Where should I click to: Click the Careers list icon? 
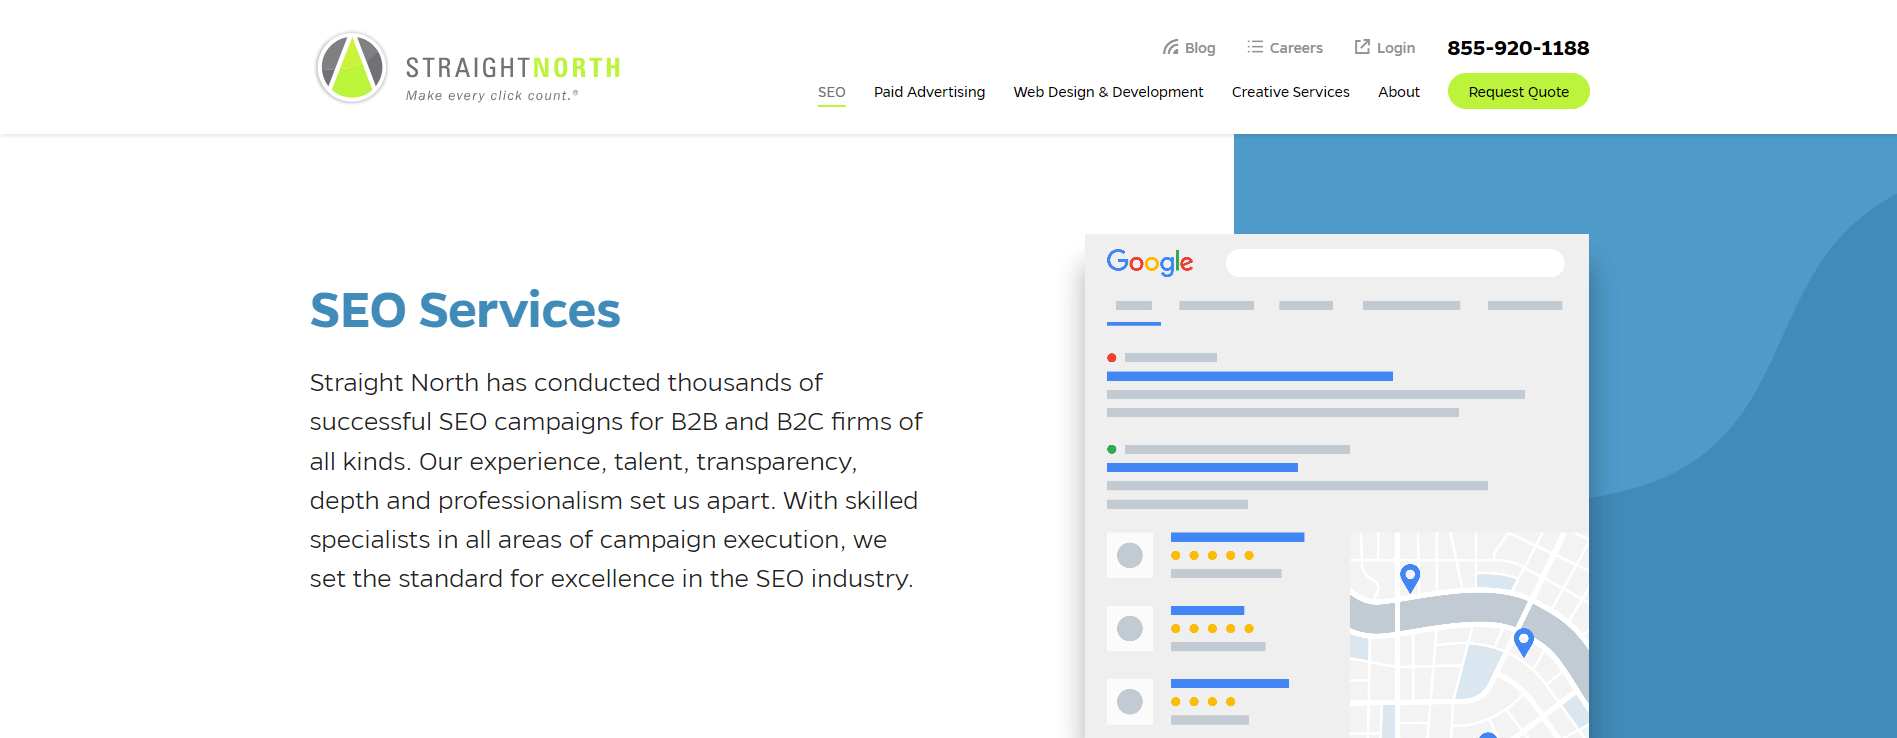(1255, 47)
